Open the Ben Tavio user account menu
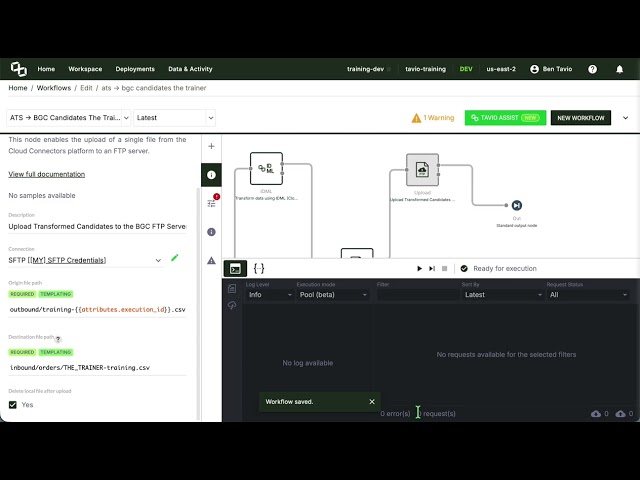The image size is (640, 480). click(551, 69)
